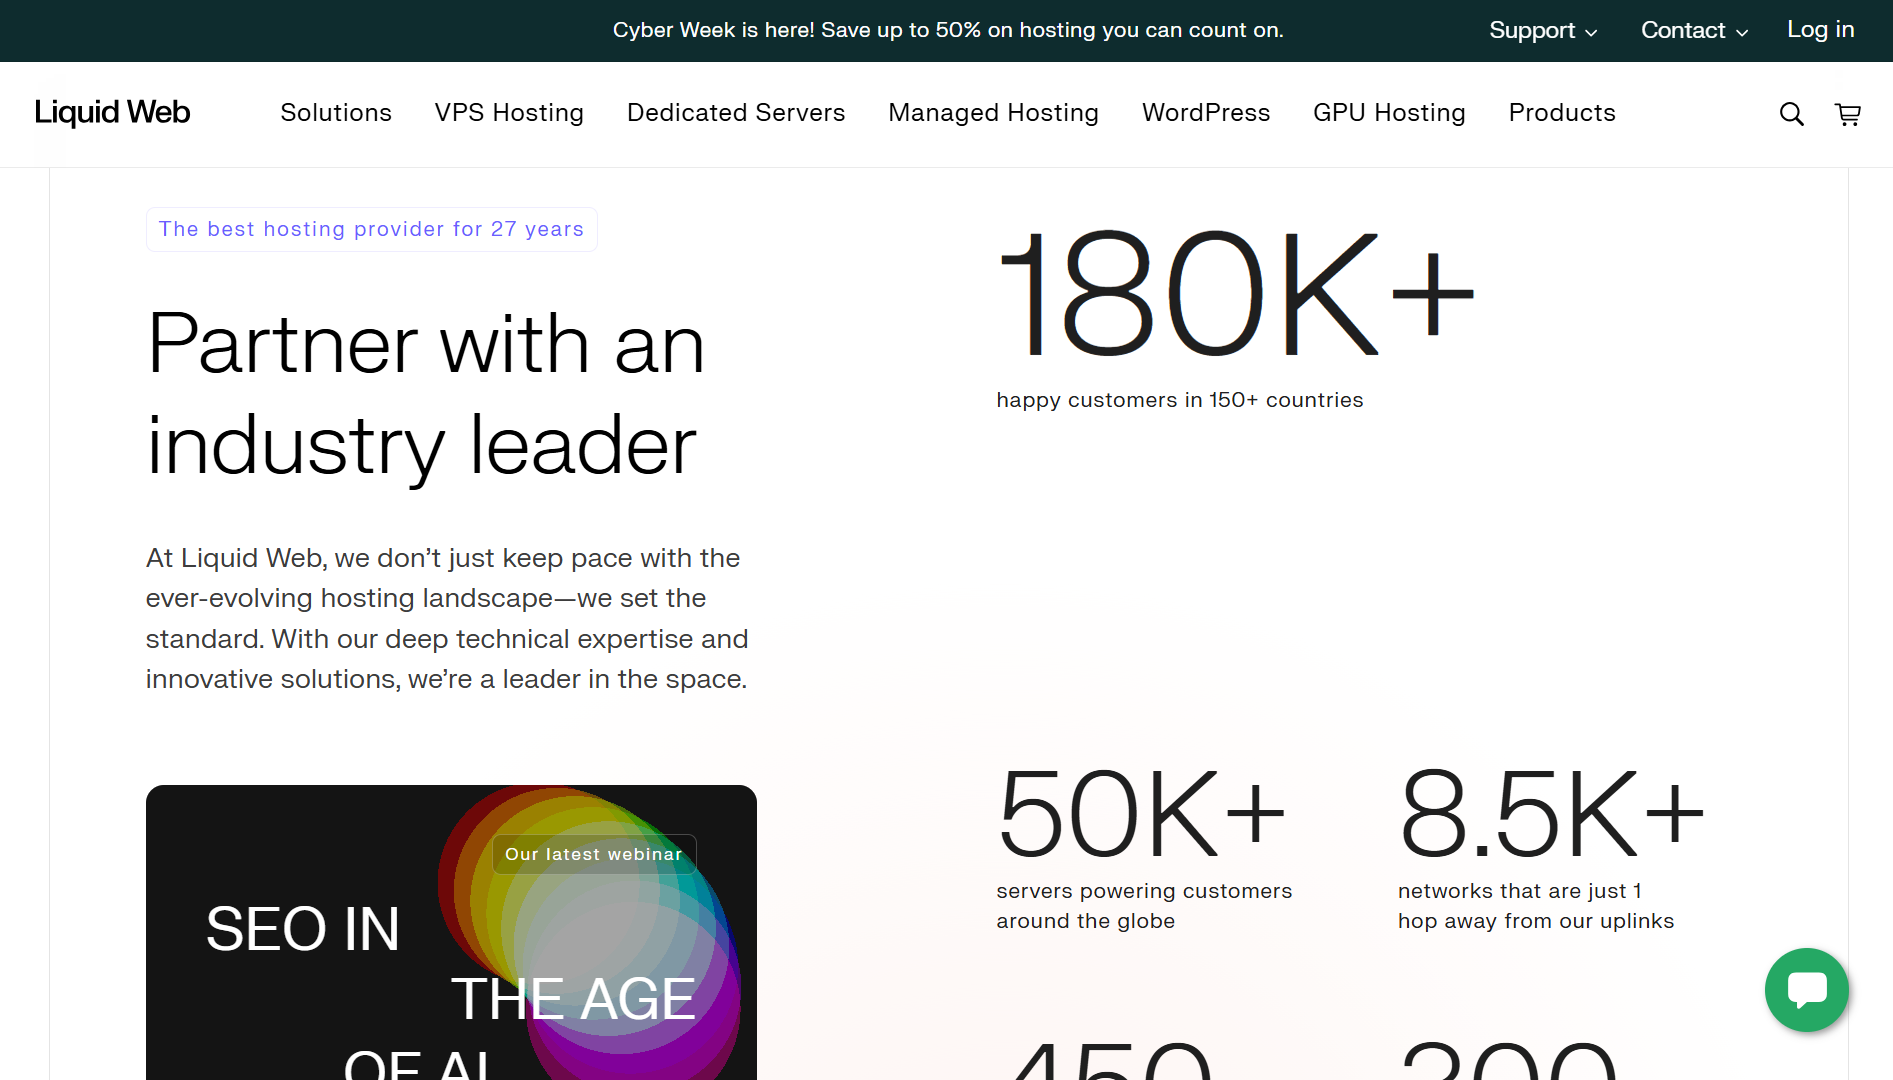1893x1080 pixels.
Task: Open the shopping cart icon
Action: [1848, 115]
